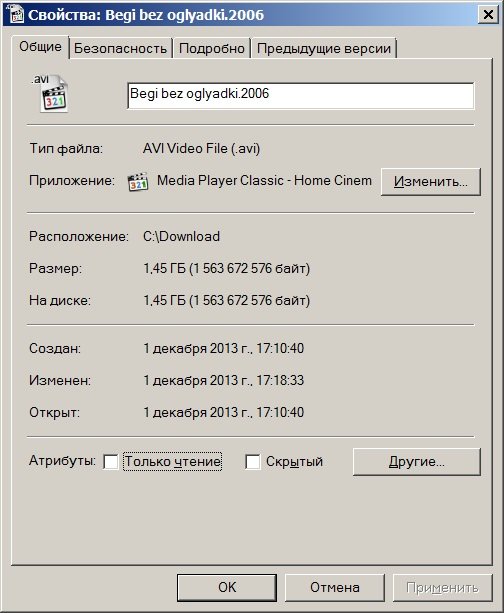504x613 pixels.
Task: Confirm with the OK button
Action: click(x=227, y=587)
